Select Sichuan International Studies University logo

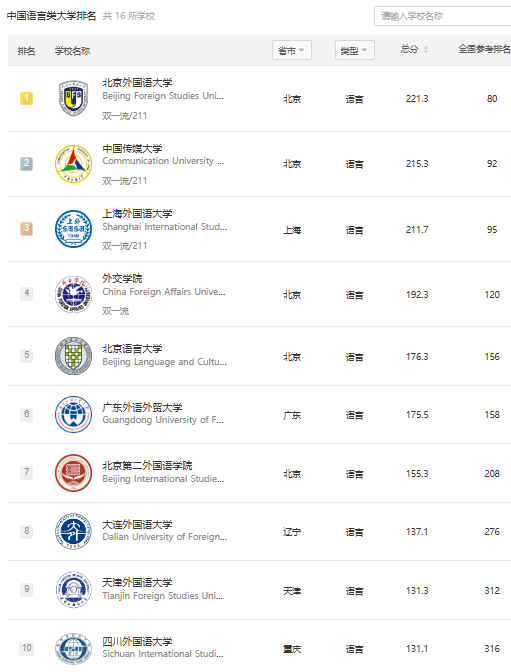tap(73, 648)
